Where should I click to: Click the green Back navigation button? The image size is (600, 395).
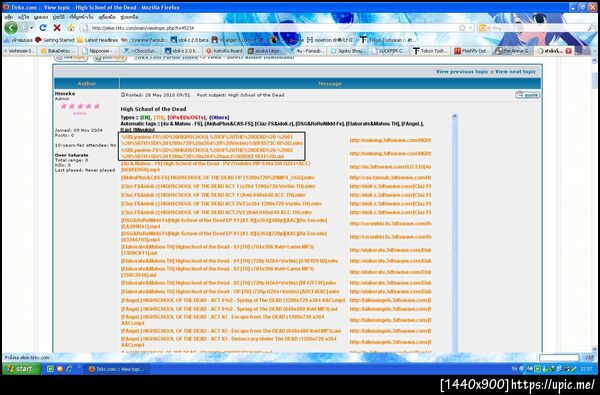click(11, 28)
